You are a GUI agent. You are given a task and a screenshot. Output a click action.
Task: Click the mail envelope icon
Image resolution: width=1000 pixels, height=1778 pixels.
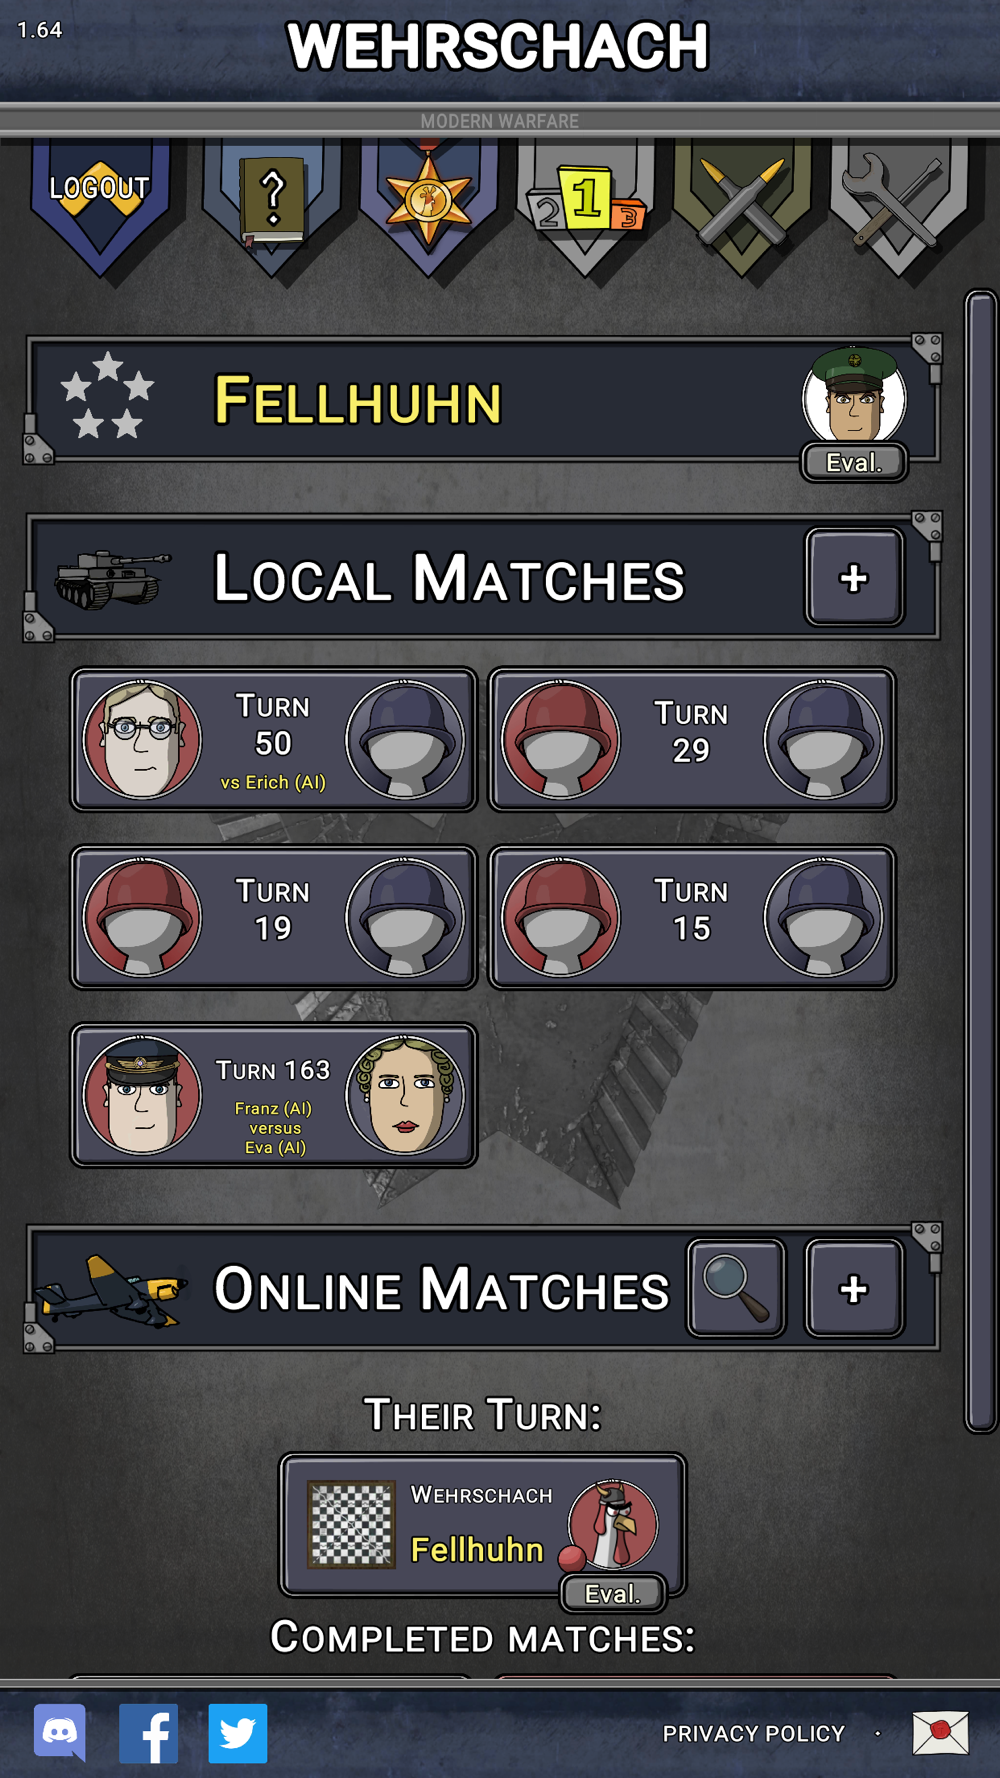pos(940,1733)
